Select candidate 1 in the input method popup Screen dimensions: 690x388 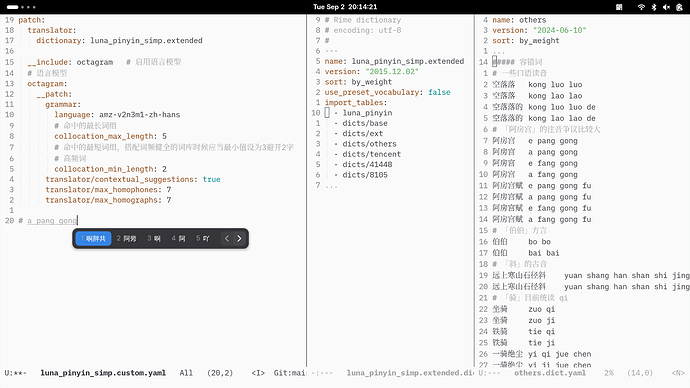[93, 238]
